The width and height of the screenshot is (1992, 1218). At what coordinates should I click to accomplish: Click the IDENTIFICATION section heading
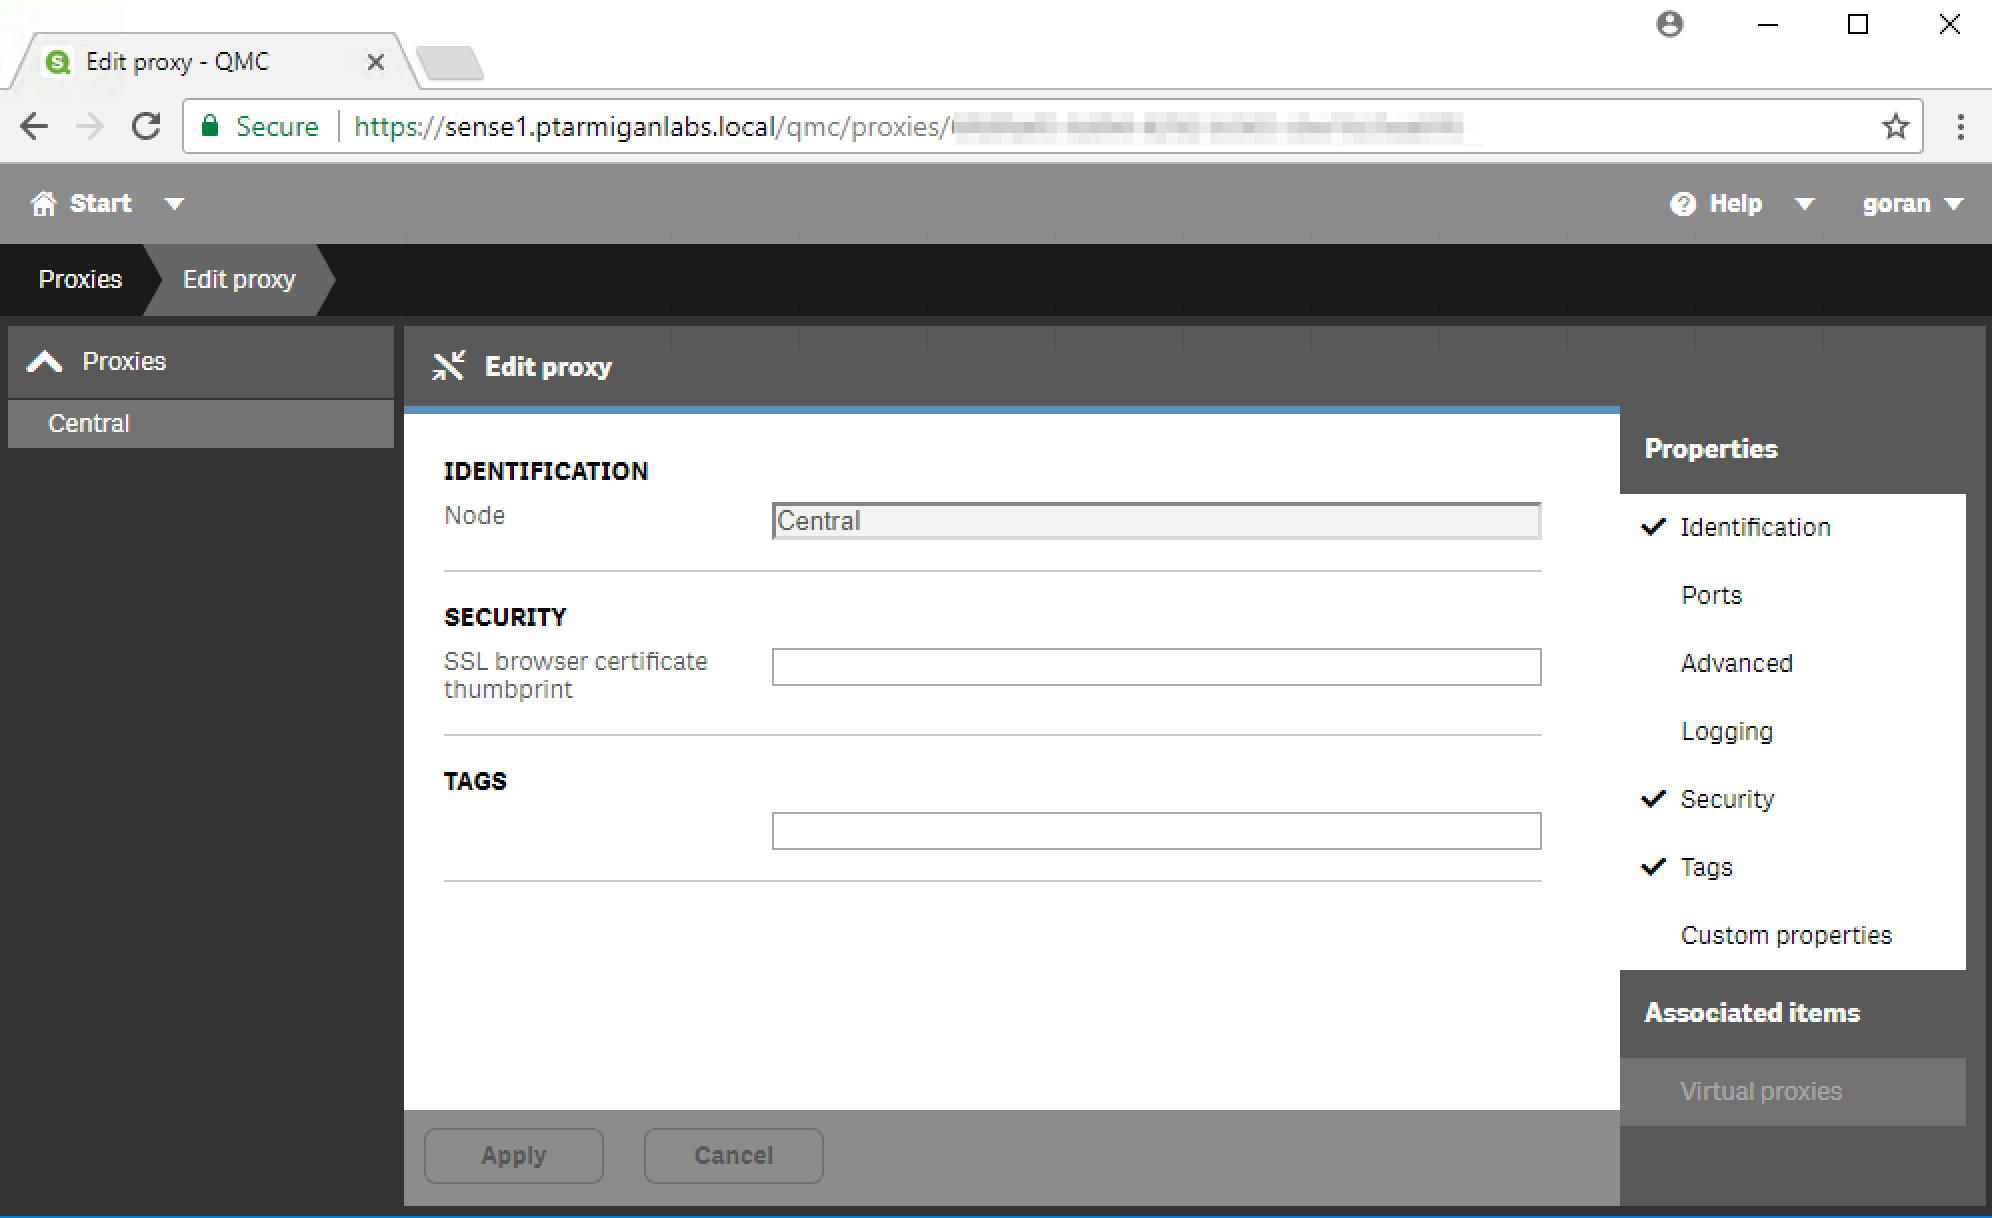pos(546,471)
